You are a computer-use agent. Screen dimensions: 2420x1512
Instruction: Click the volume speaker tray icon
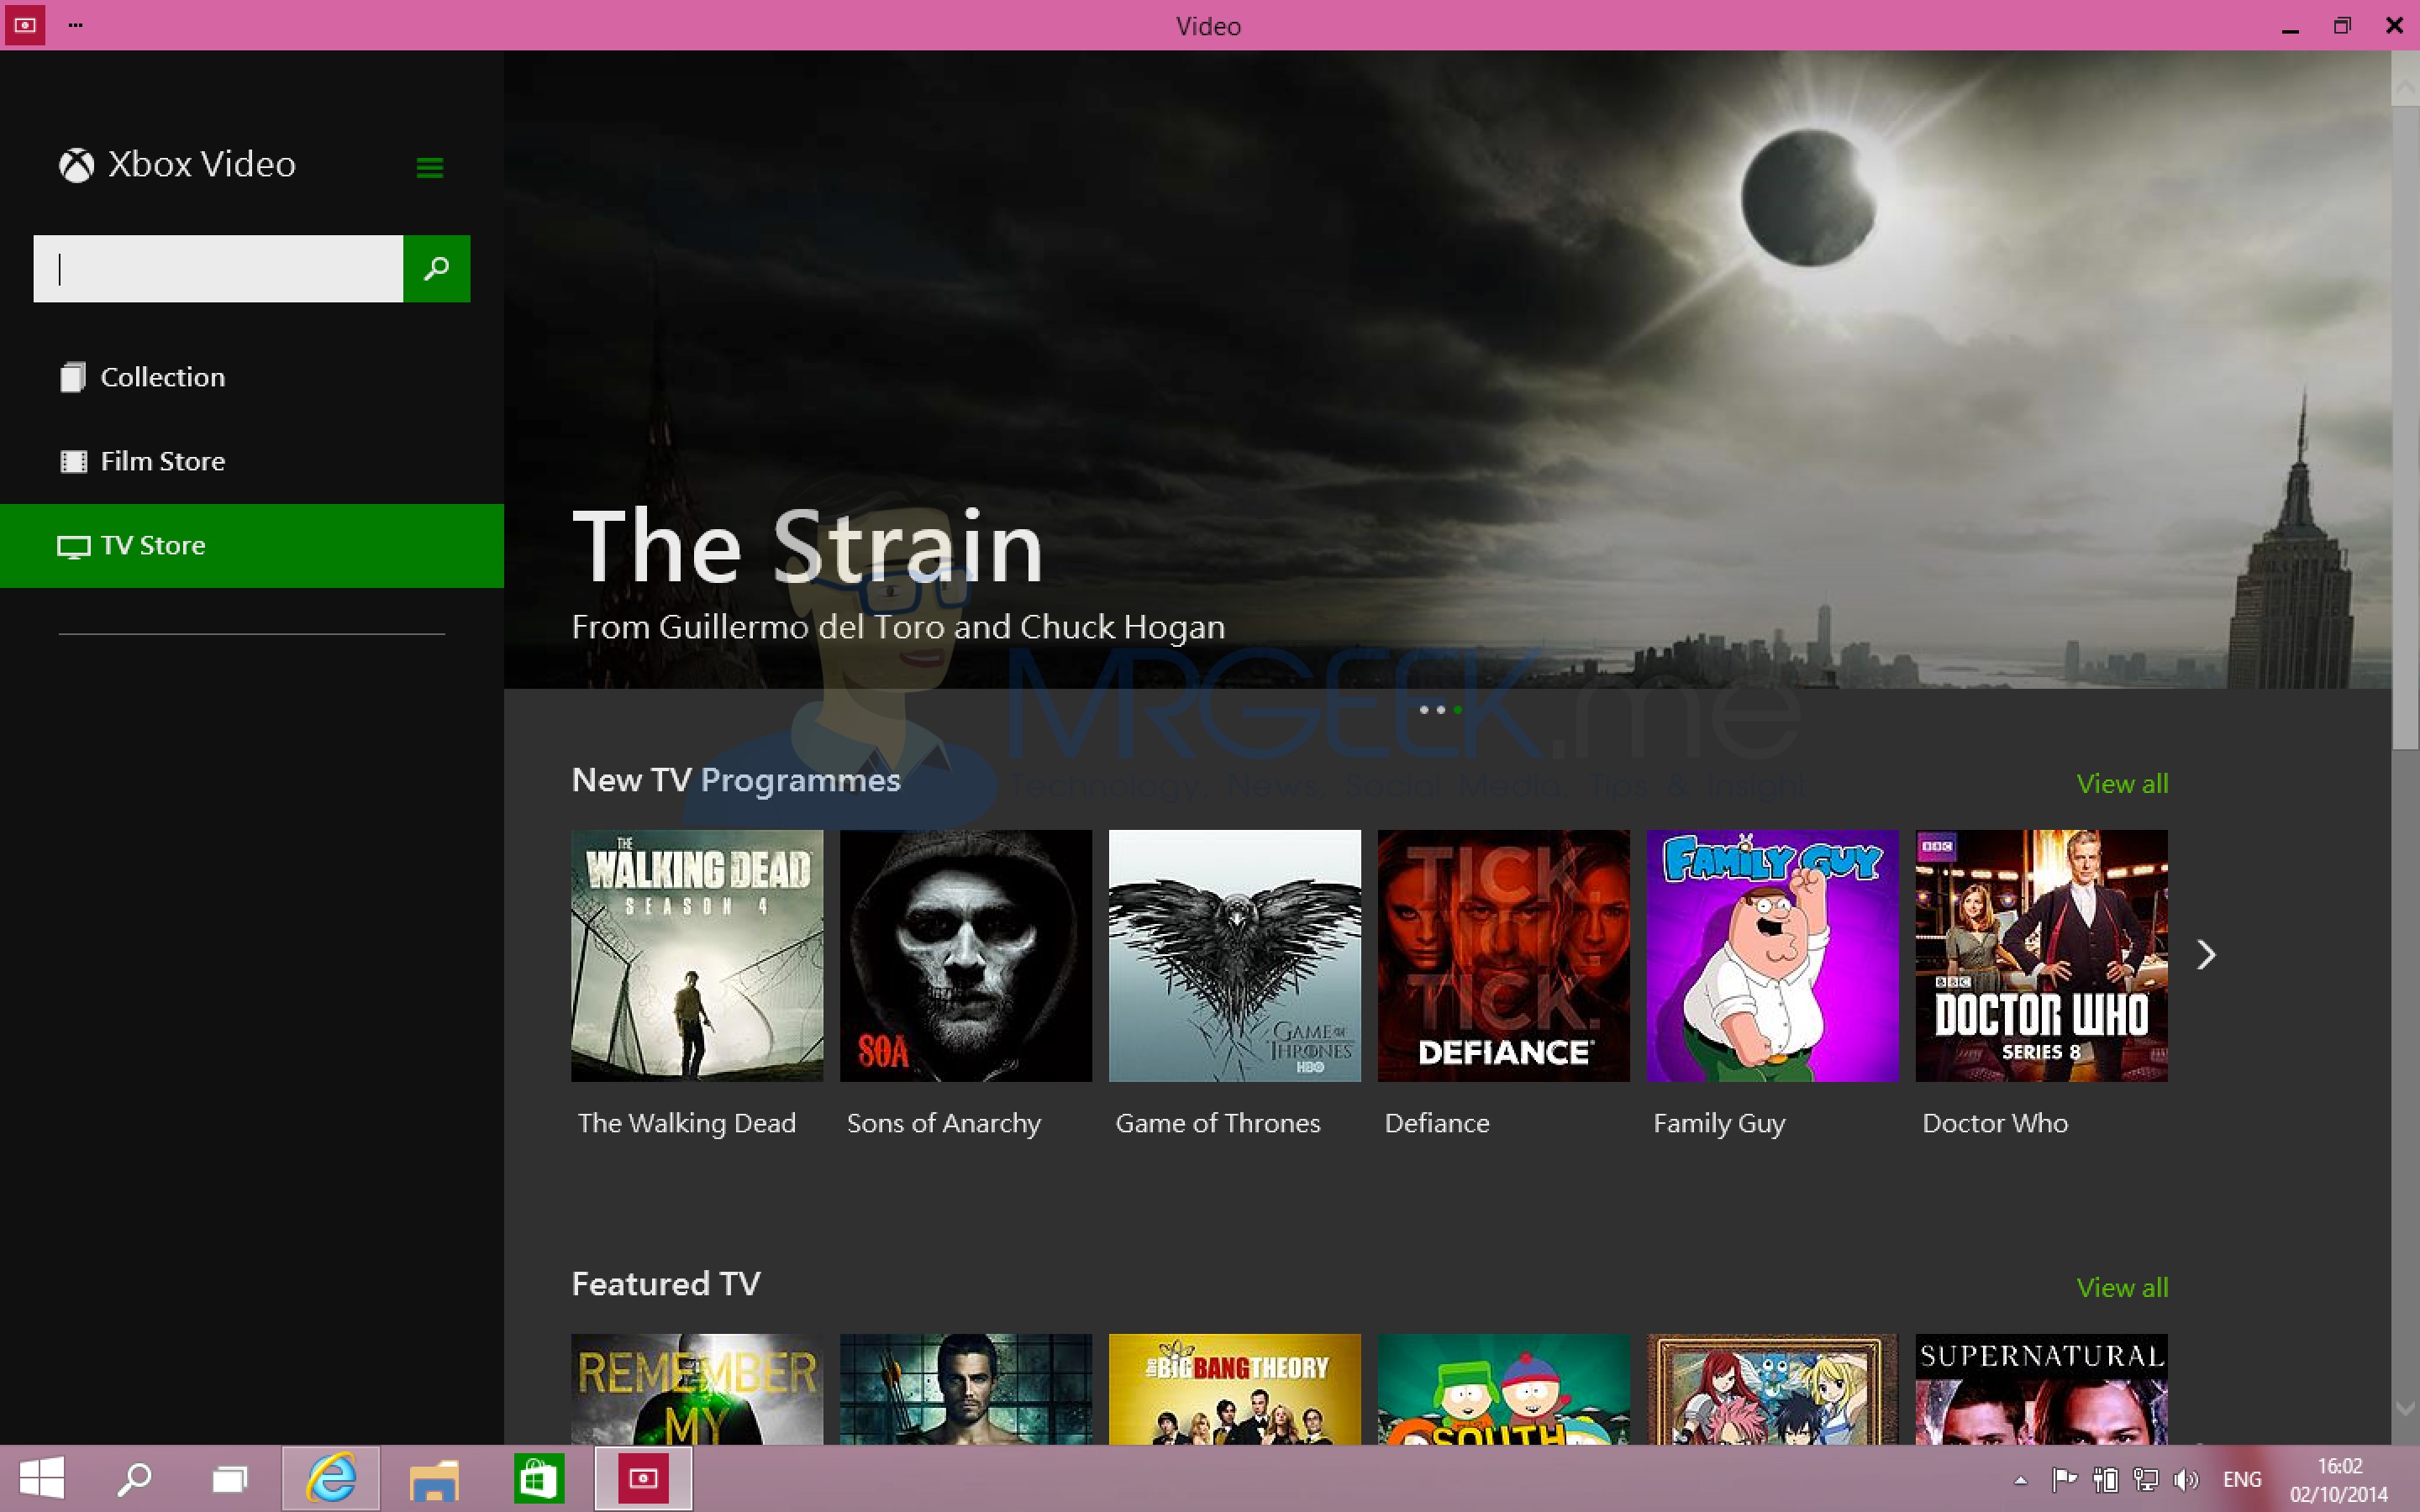[2187, 1479]
